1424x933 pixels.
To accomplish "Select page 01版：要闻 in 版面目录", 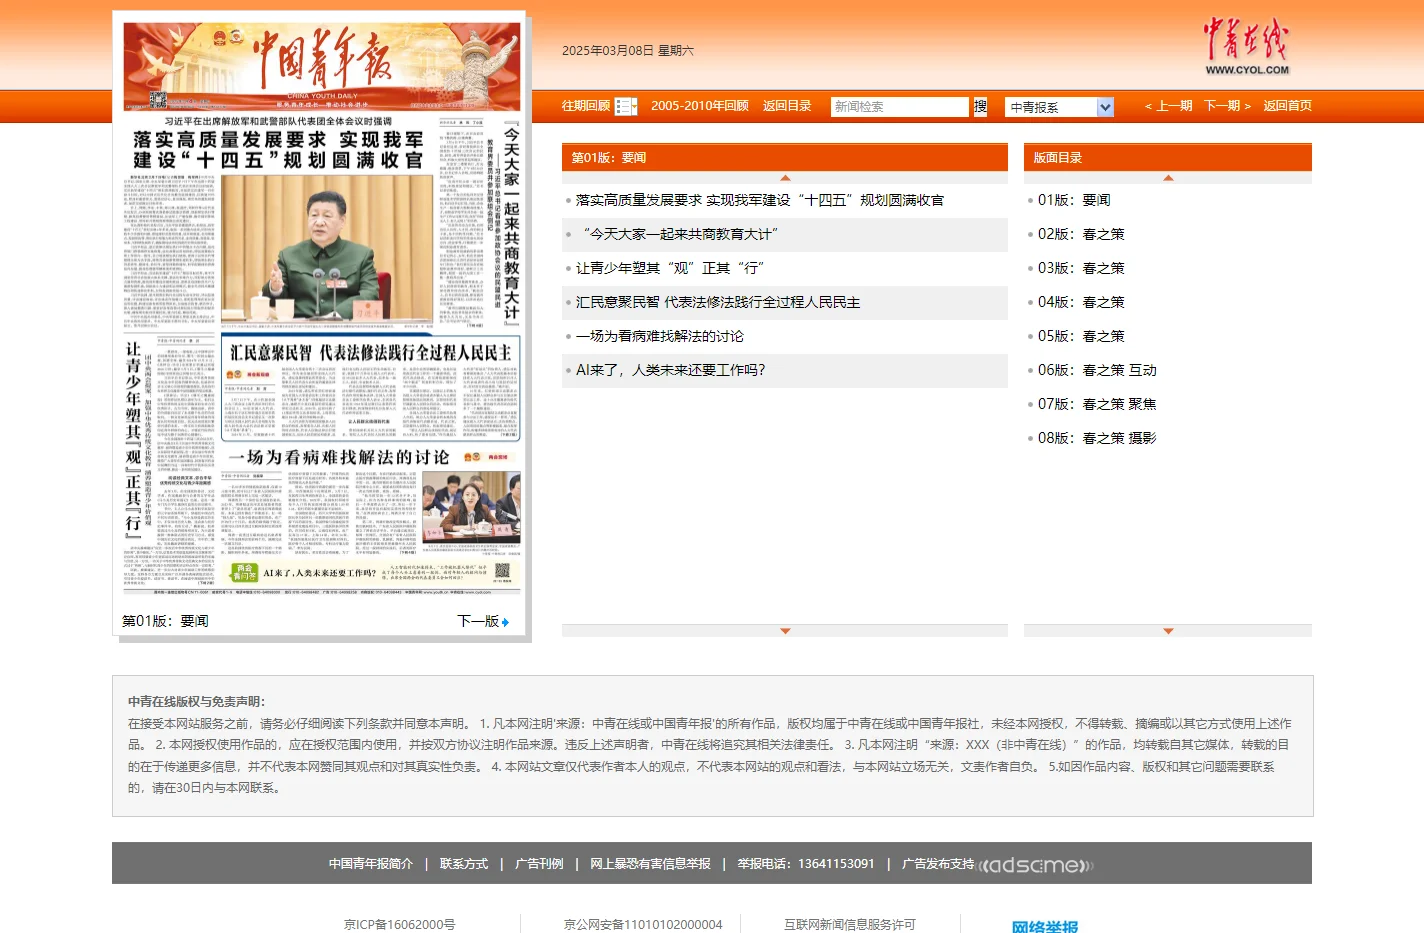I will click(1074, 200).
